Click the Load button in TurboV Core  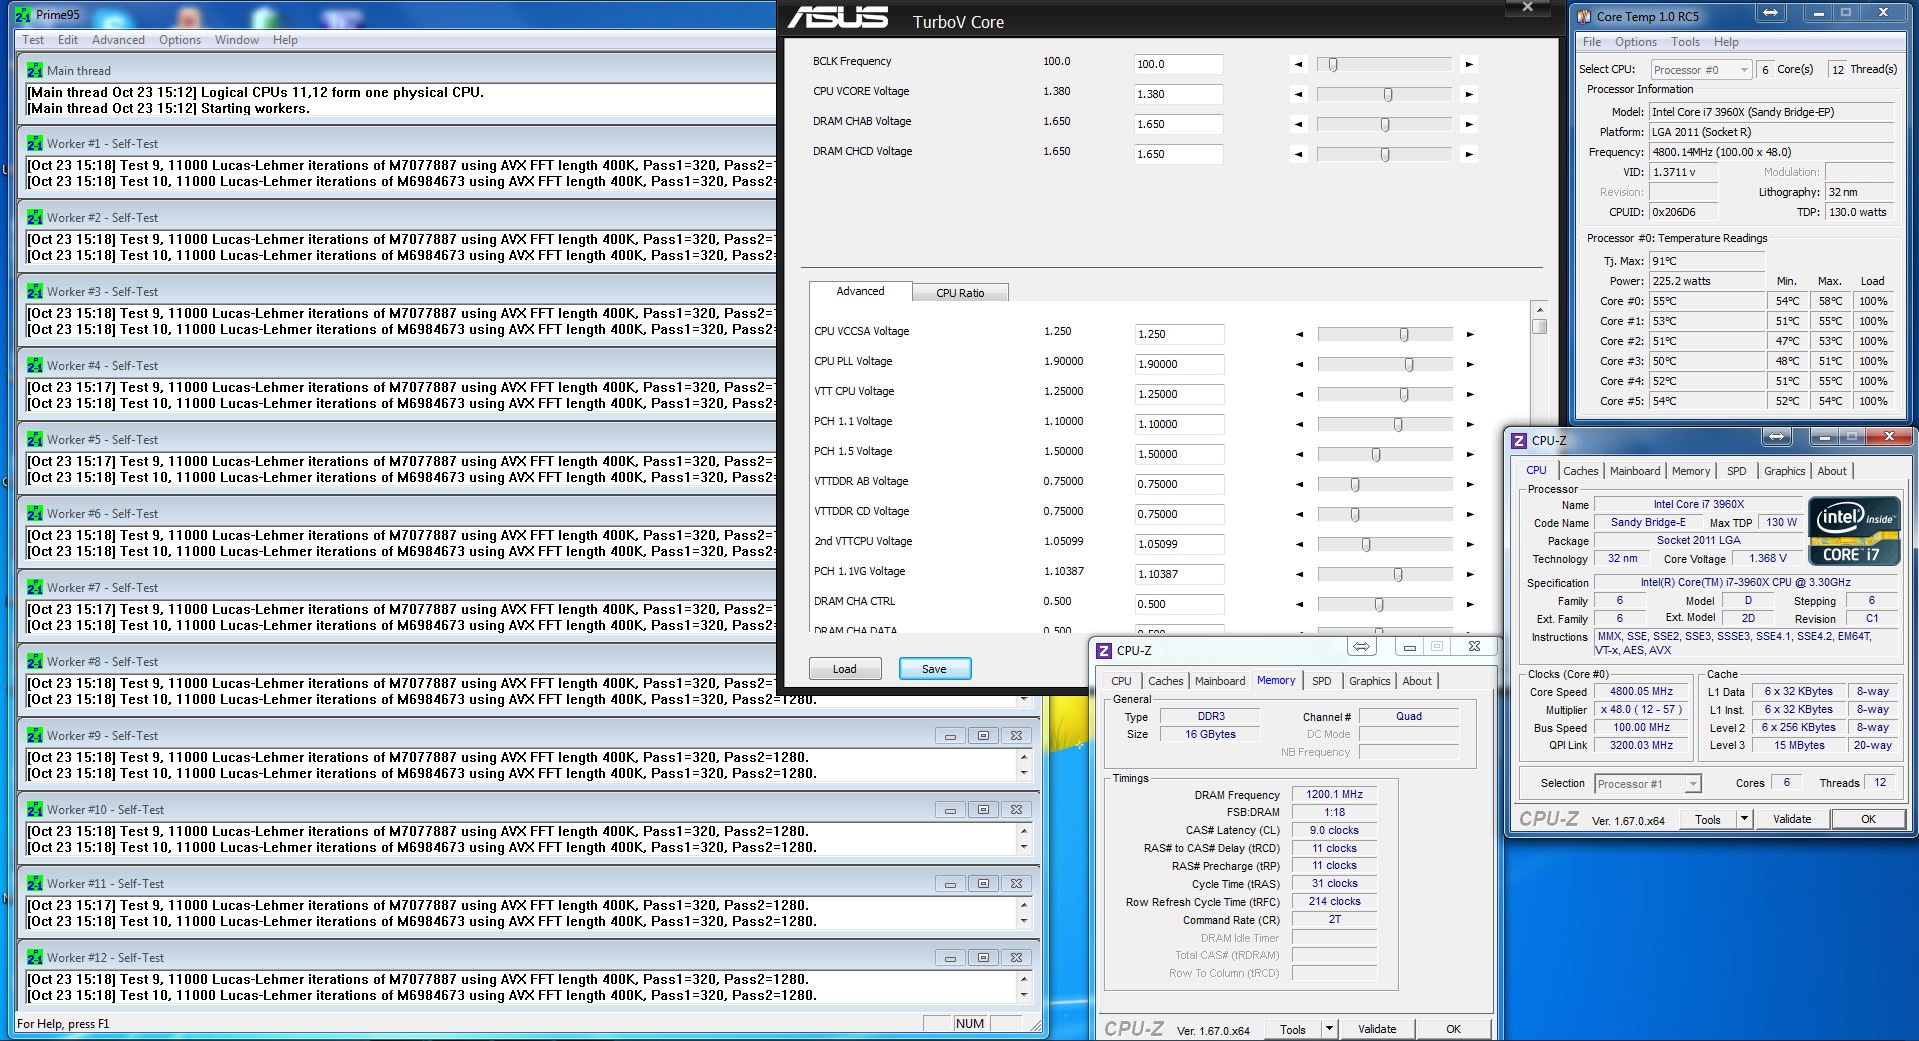pyautogui.click(x=844, y=669)
